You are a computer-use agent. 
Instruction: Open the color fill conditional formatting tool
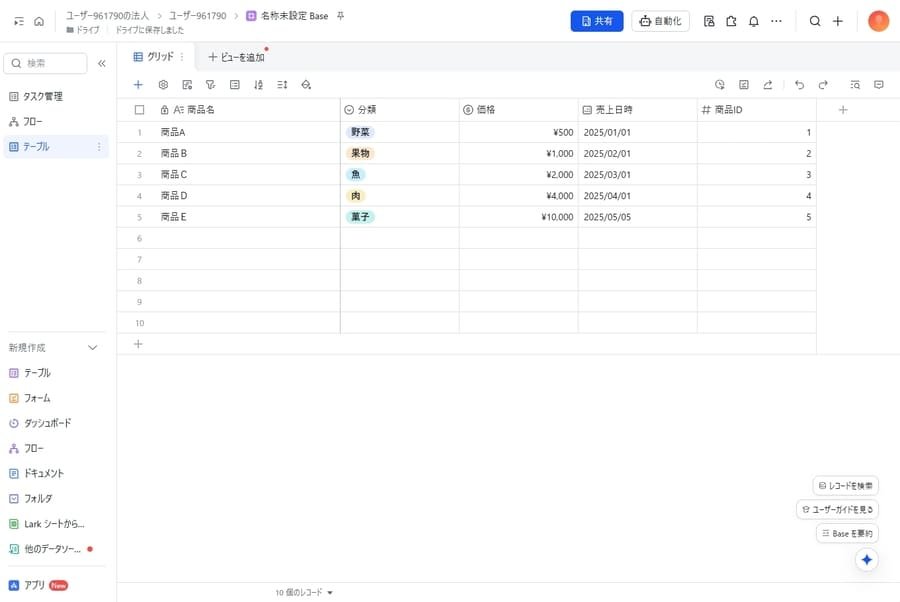point(306,85)
